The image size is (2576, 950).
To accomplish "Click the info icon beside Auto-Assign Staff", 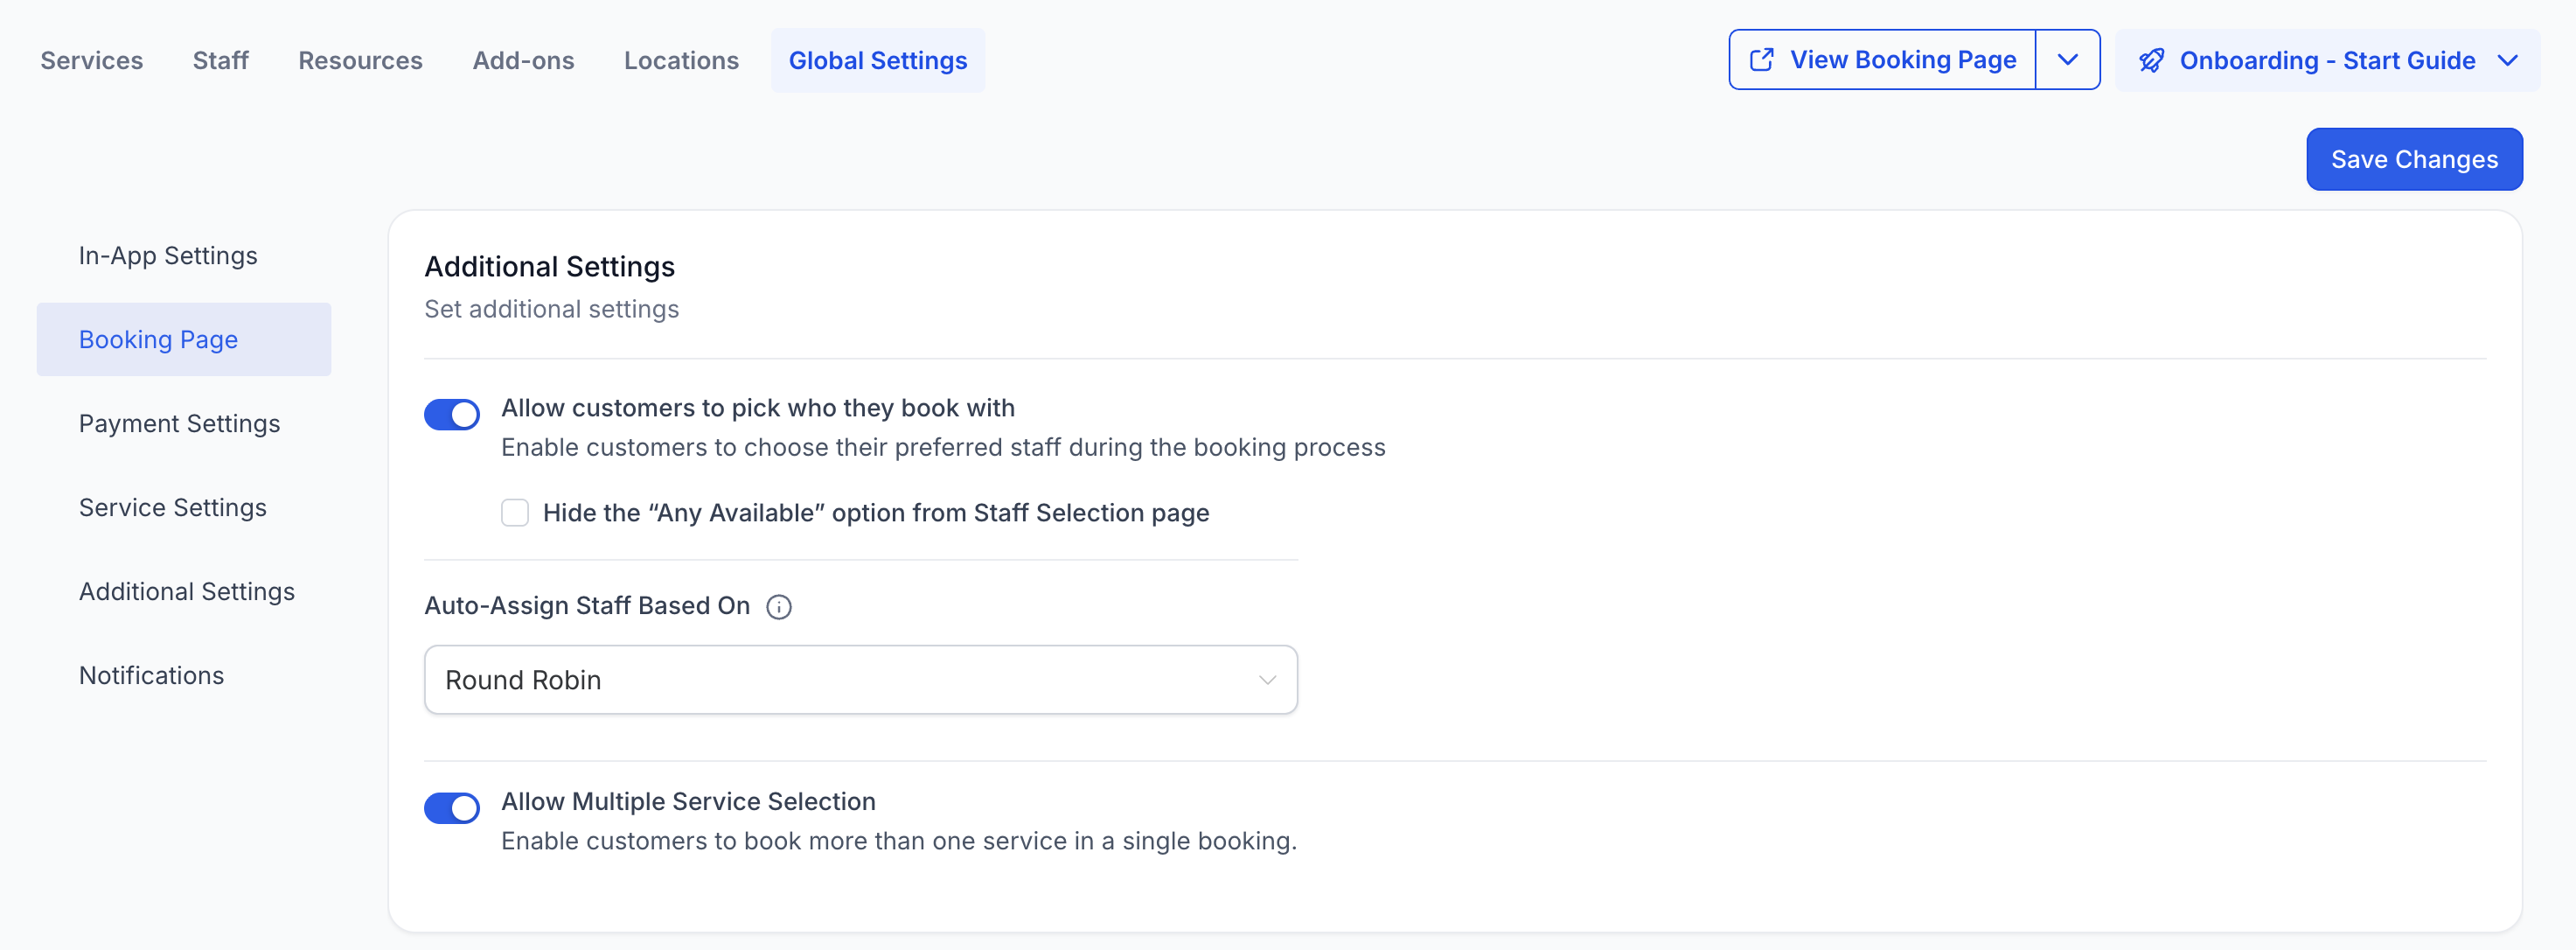I will tap(778, 607).
